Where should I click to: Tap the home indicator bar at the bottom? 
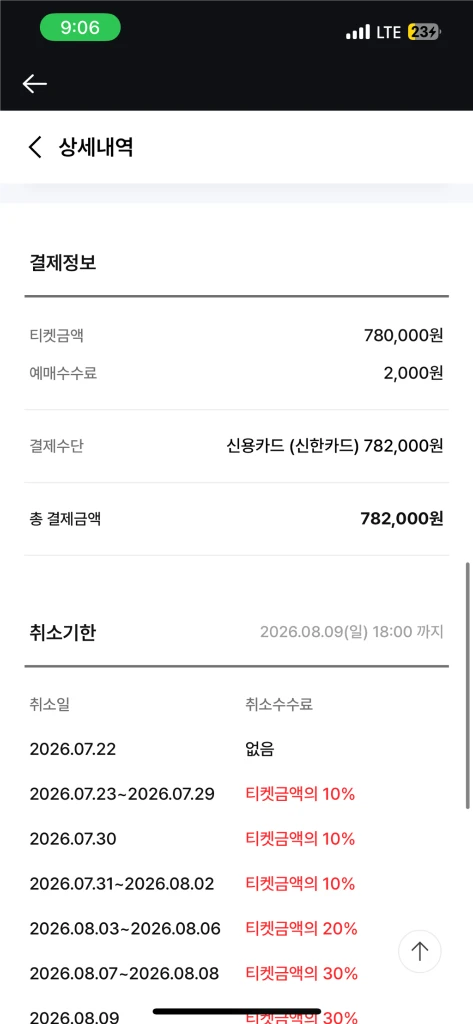click(236, 1012)
